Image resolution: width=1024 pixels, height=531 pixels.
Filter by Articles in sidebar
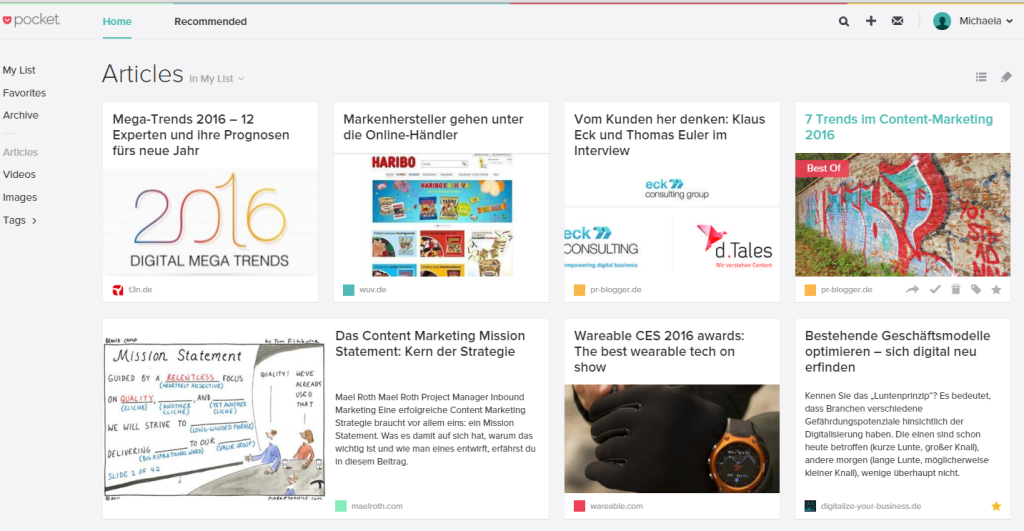click(20, 152)
